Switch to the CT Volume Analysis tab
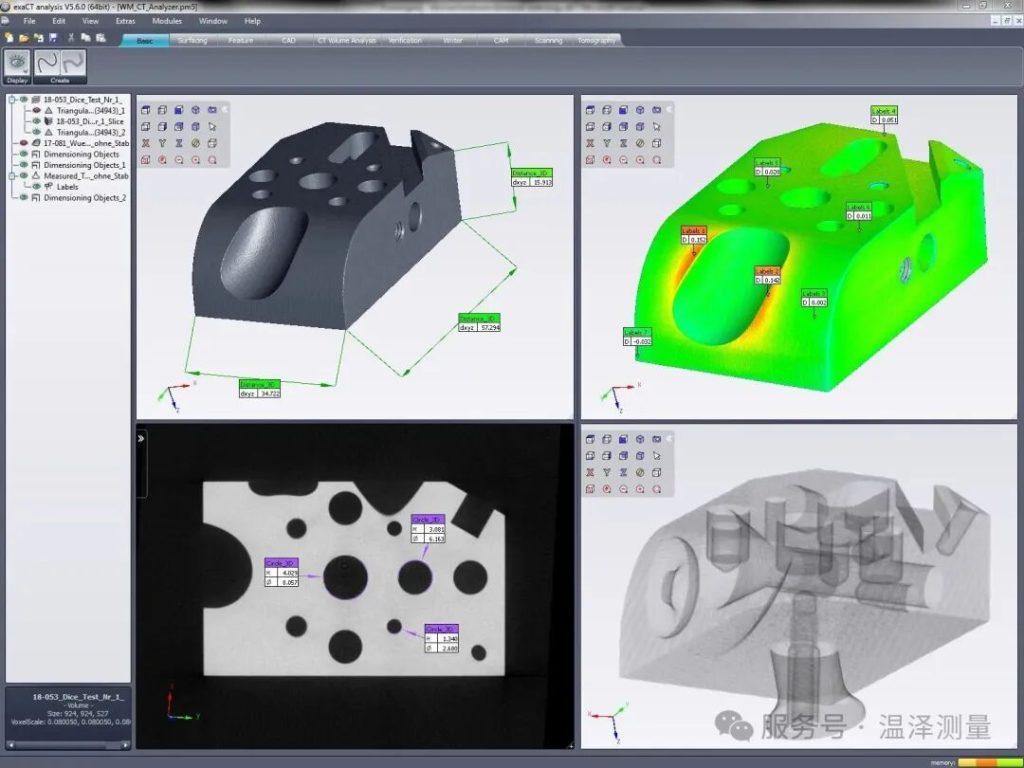Screen dimensions: 1024x768 pyautogui.click(x=346, y=41)
